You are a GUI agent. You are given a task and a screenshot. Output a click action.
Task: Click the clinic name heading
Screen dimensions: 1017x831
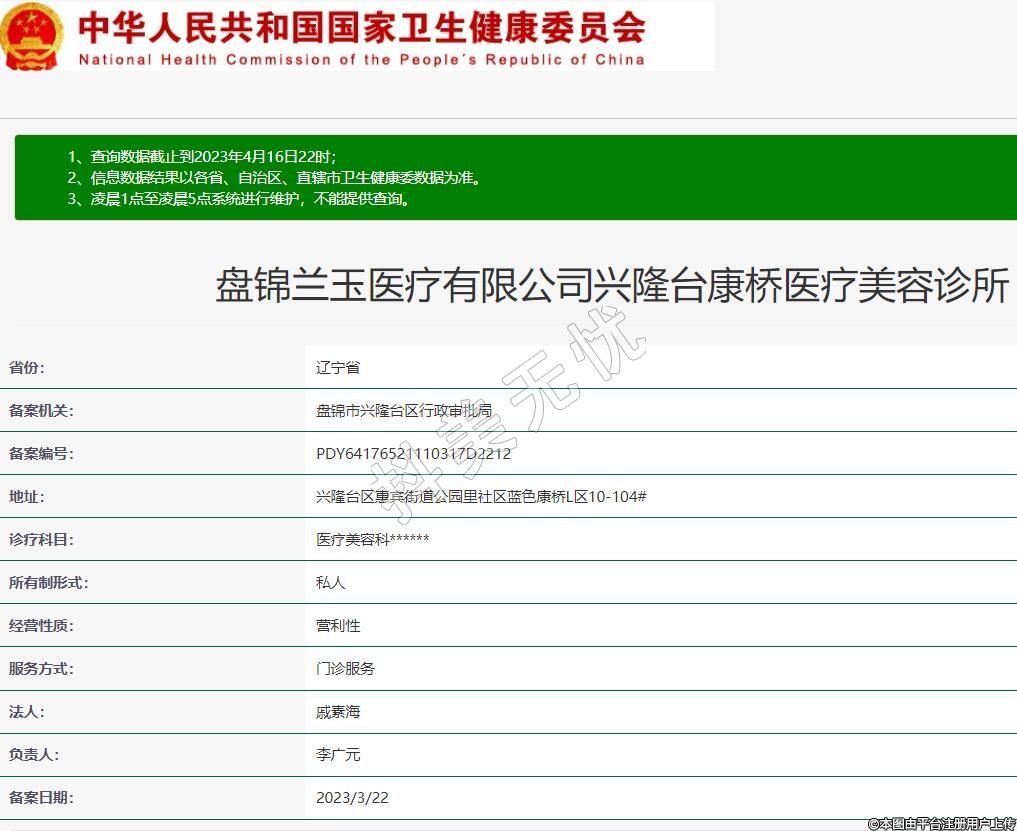tap(612, 287)
